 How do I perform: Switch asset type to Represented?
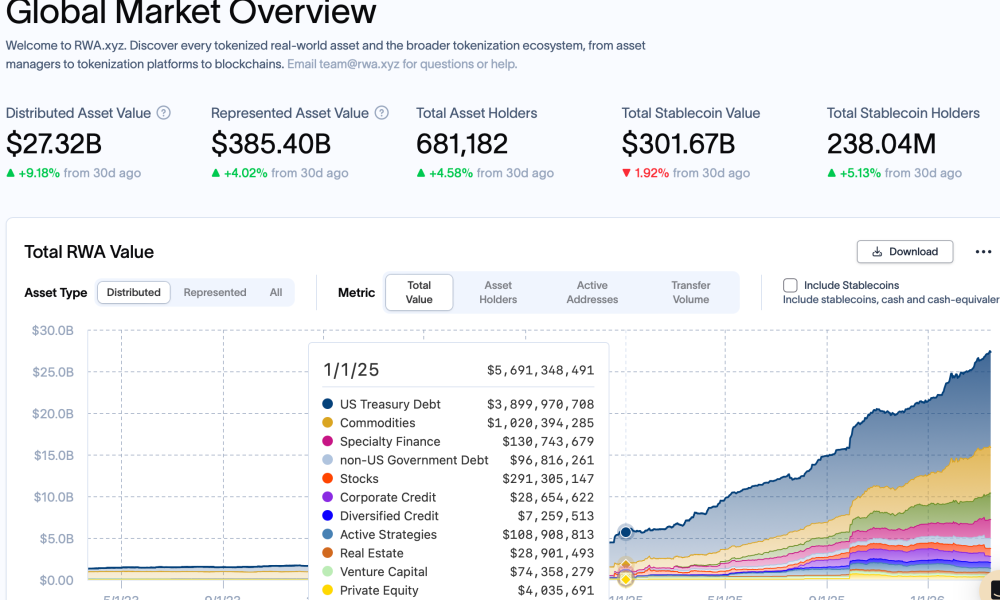tap(215, 293)
